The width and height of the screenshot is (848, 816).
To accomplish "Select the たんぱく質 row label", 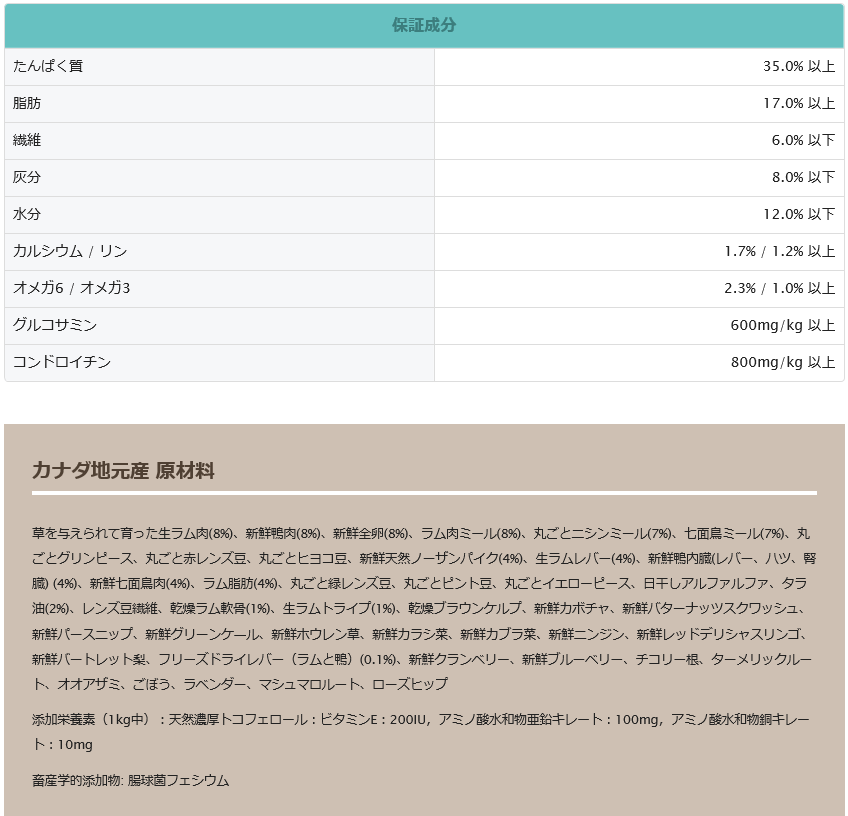I will pos(48,67).
